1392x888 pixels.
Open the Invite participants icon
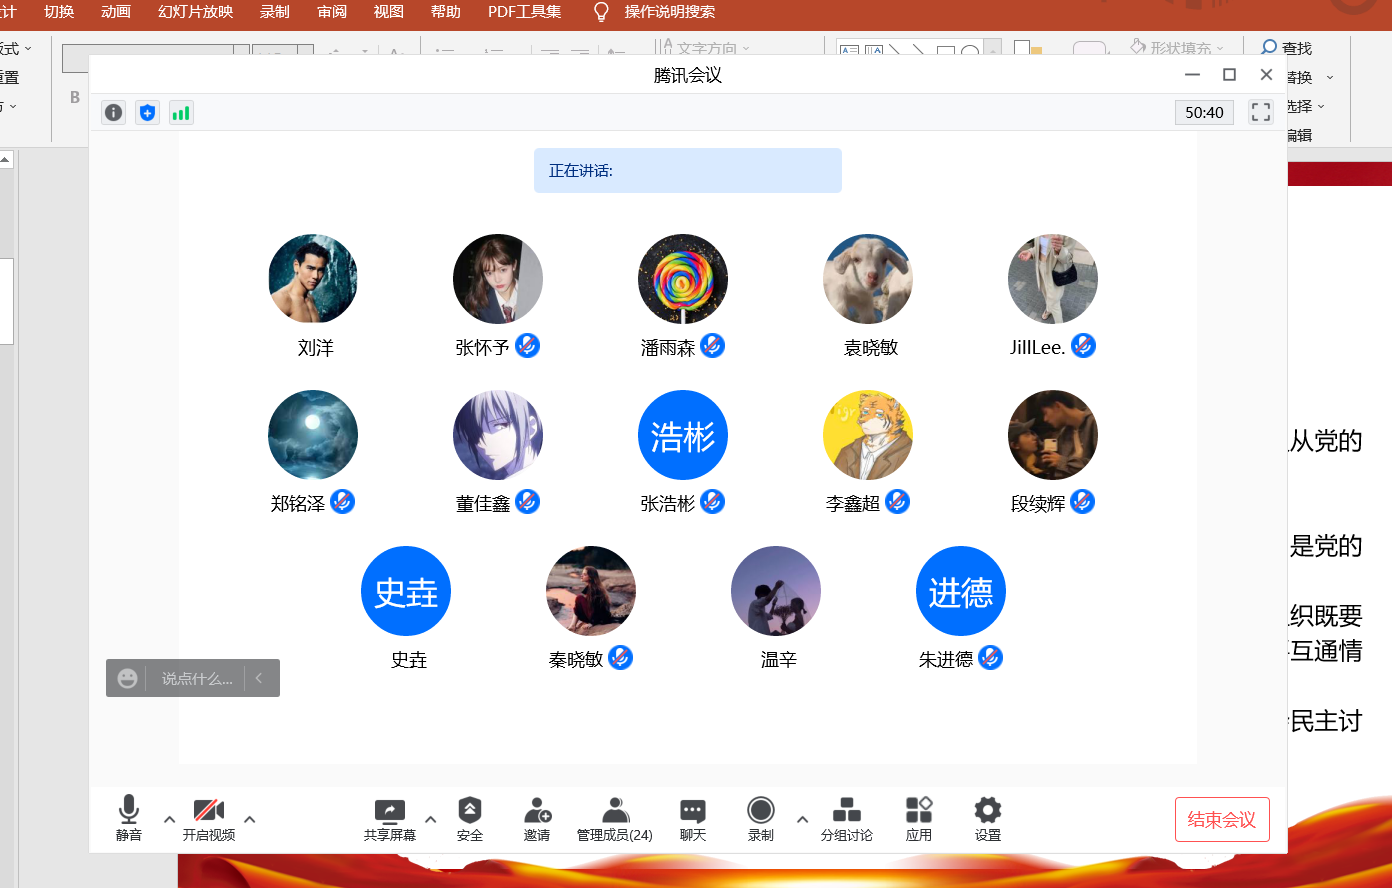(x=537, y=819)
